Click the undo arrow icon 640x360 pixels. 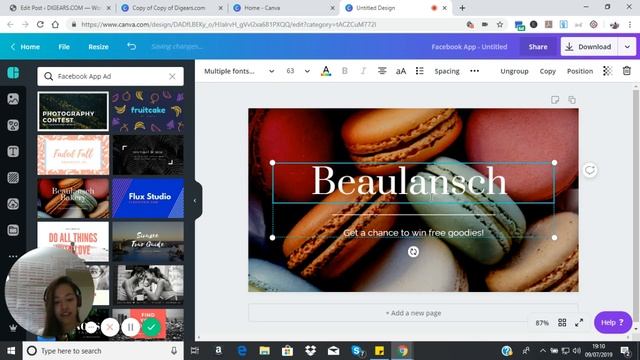[131, 47]
